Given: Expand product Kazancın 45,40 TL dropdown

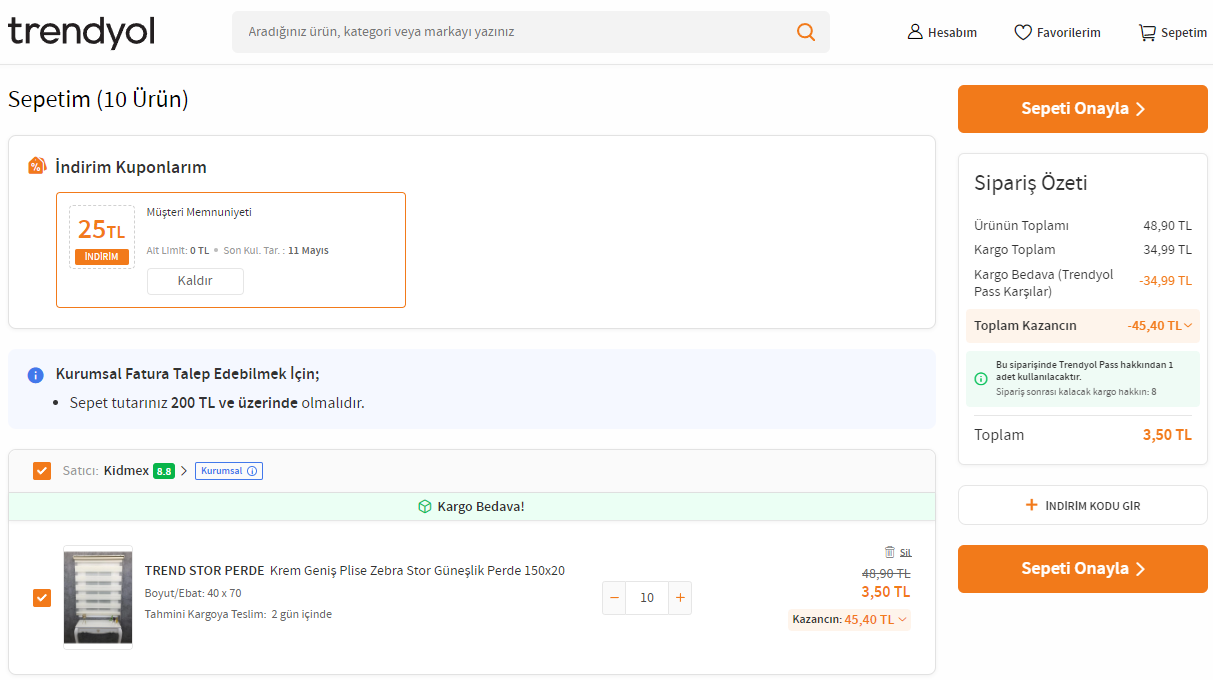Looking at the screenshot, I should [x=849, y=620].
